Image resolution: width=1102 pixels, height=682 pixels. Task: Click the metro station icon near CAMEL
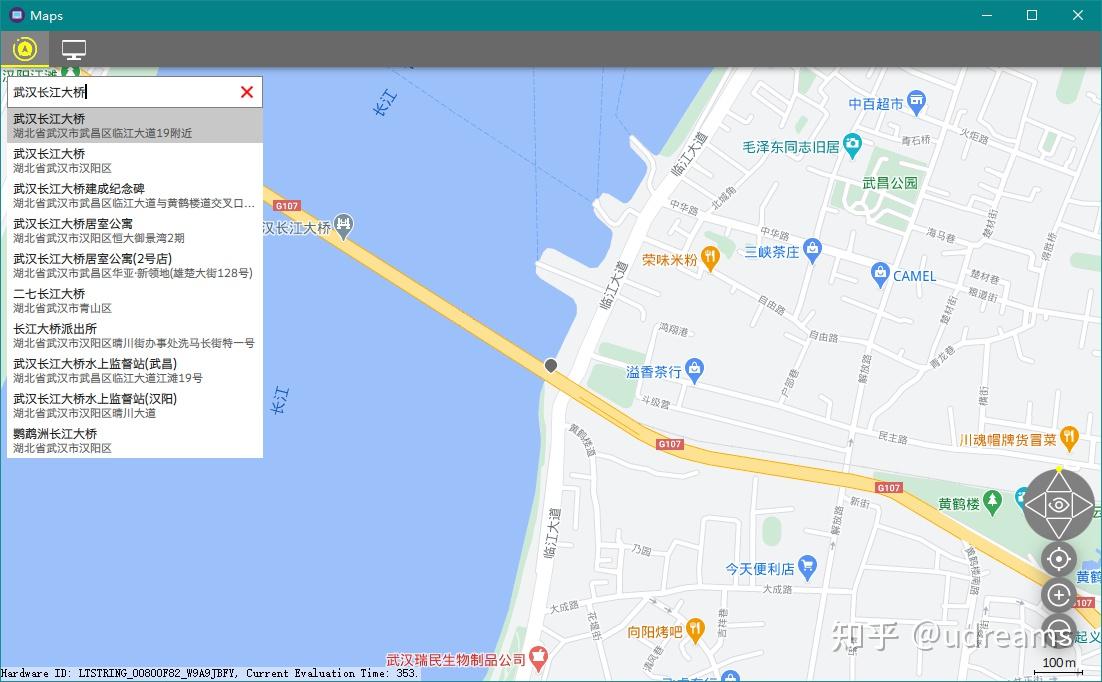click(x=879, y=273)
